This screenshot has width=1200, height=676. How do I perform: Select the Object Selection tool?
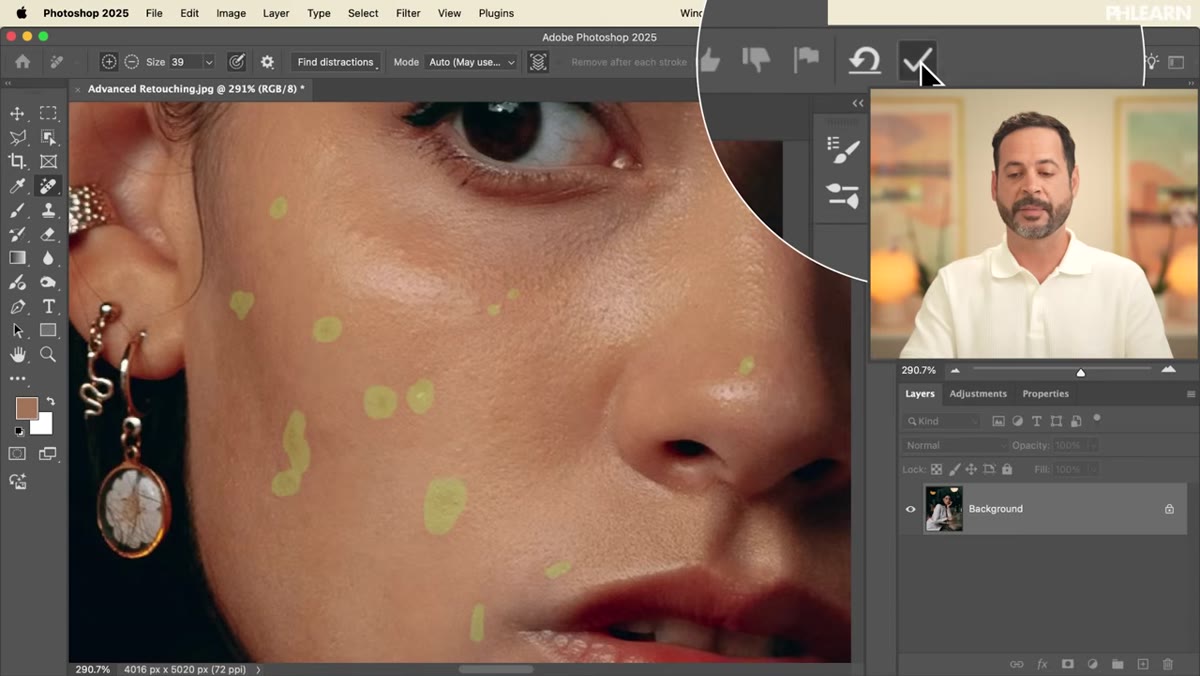coord(48,137)
